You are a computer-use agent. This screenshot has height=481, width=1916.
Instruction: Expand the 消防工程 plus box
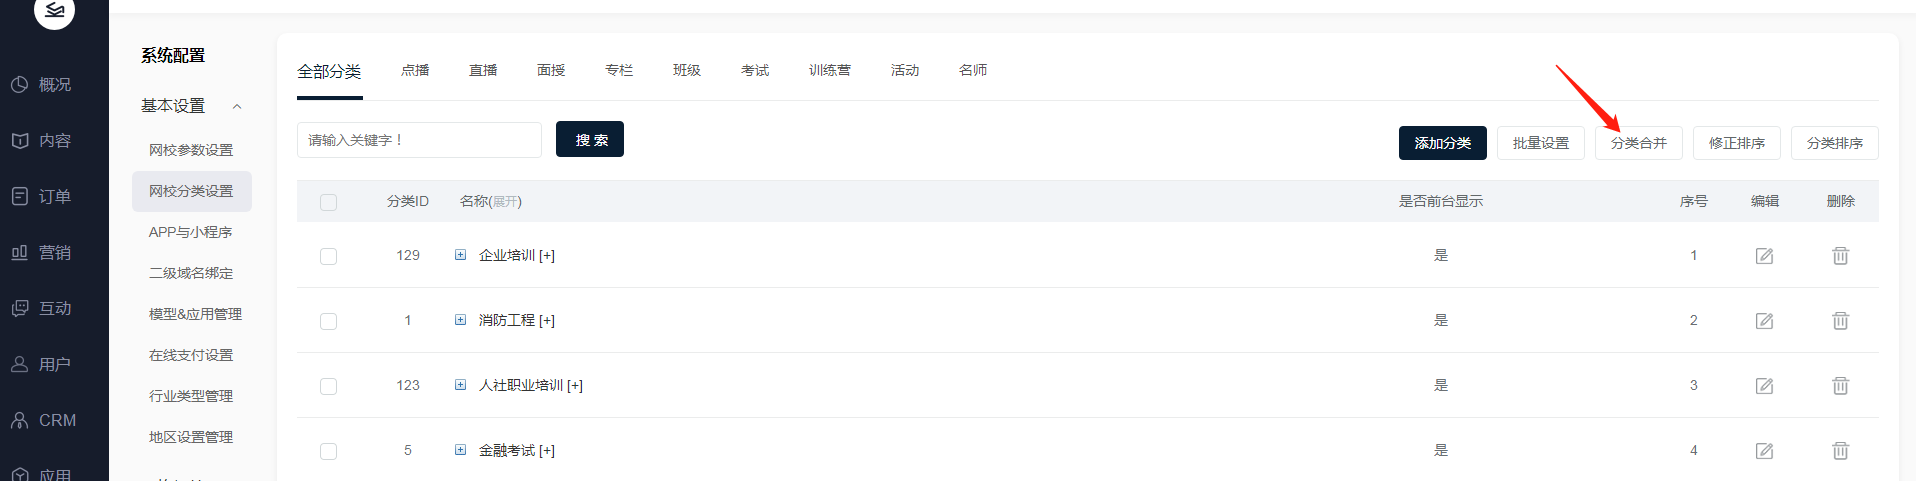(x=460, y=320)
